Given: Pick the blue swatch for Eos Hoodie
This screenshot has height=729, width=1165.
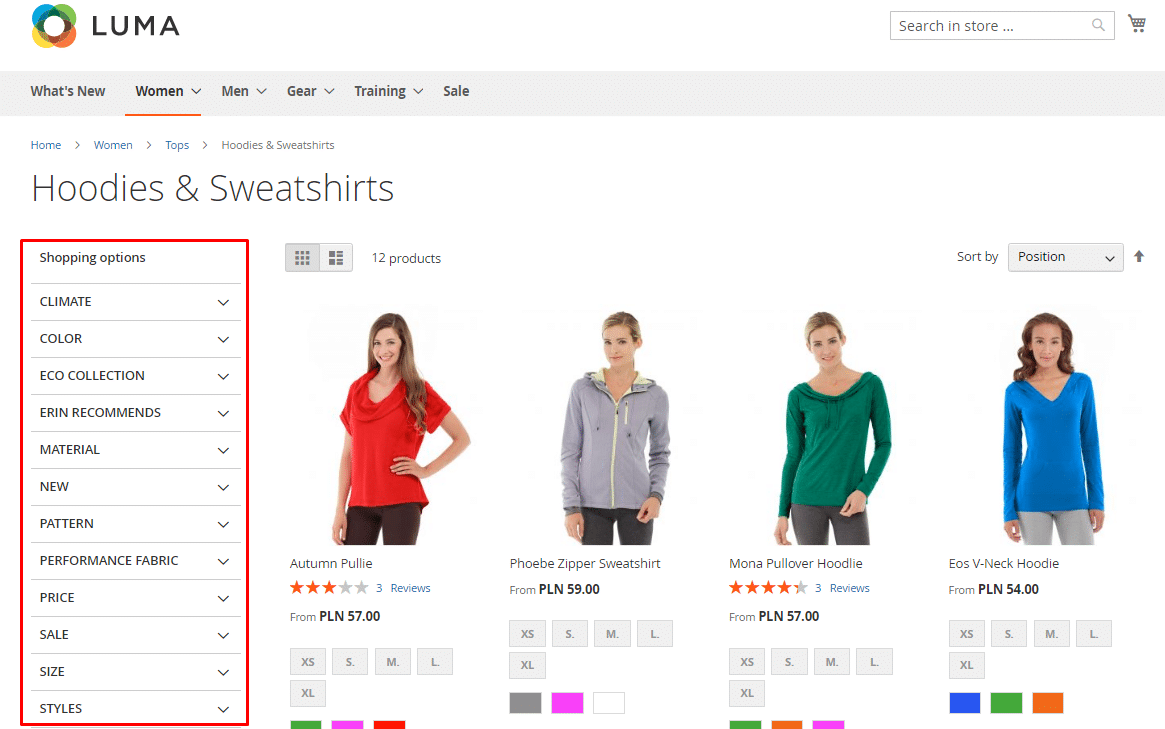Looking at the screenshot, I should (x=965, y=703).
